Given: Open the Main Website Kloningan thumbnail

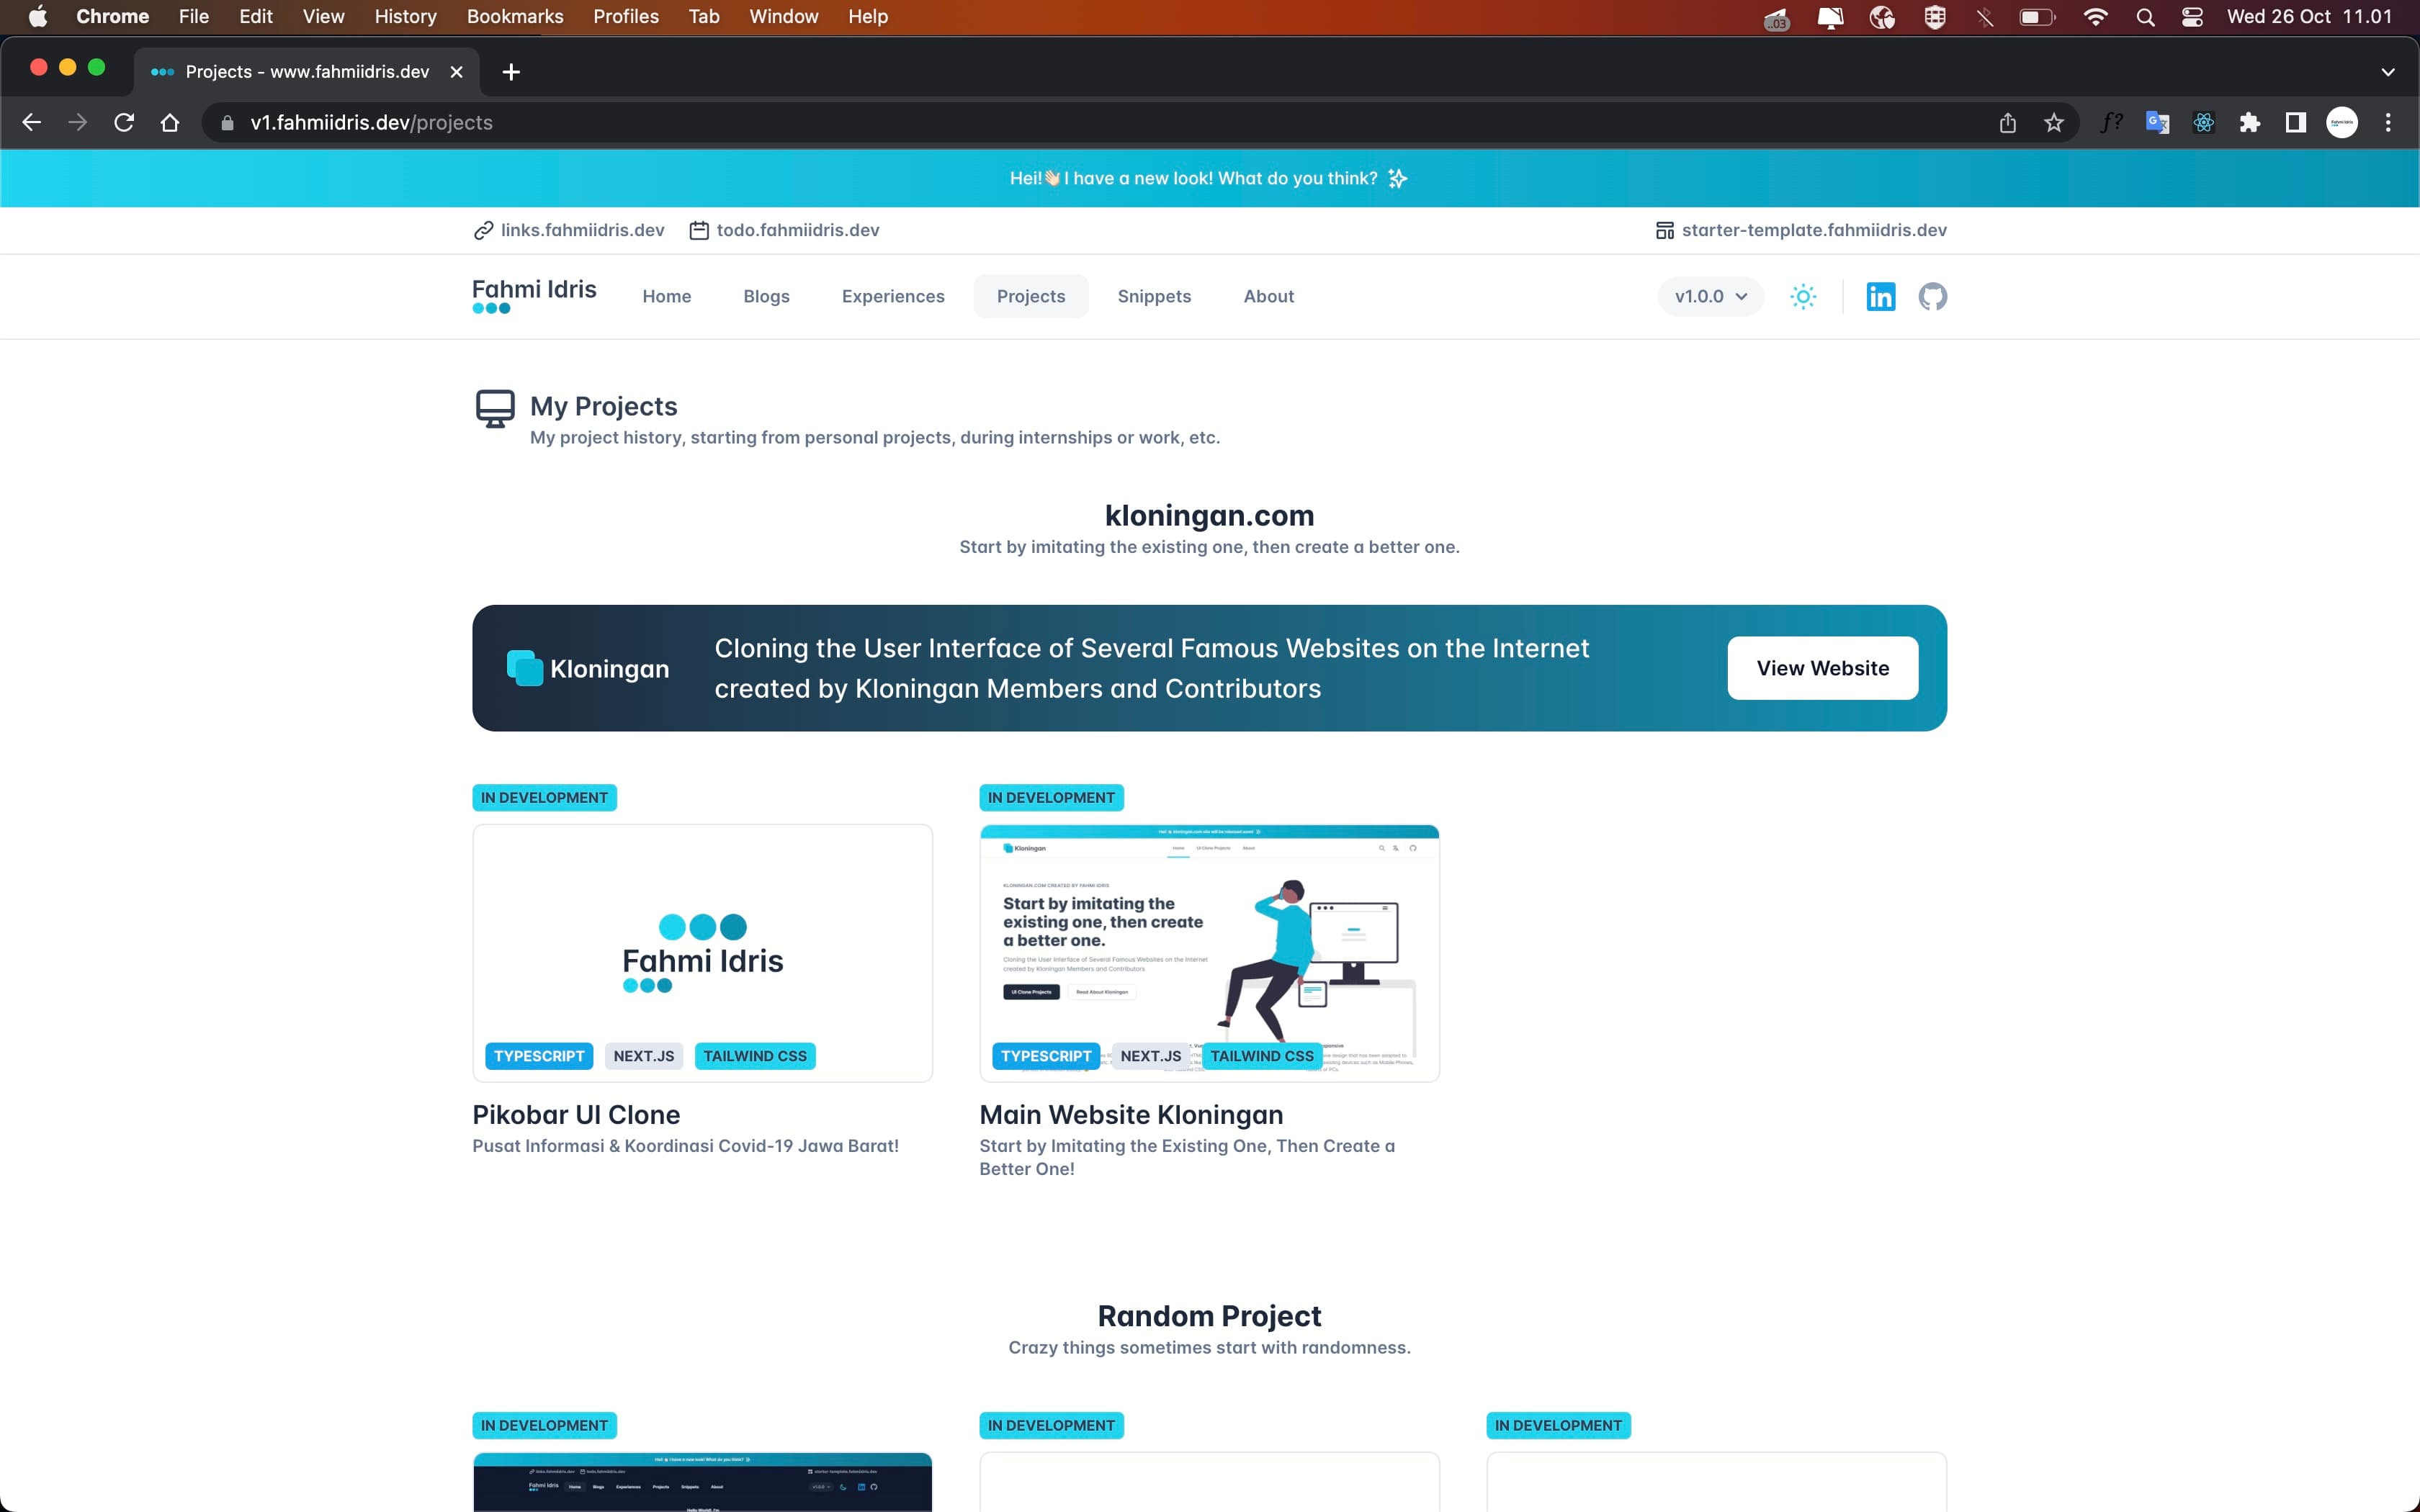Looking at the screenshot, I should [x=1209, y=953].
